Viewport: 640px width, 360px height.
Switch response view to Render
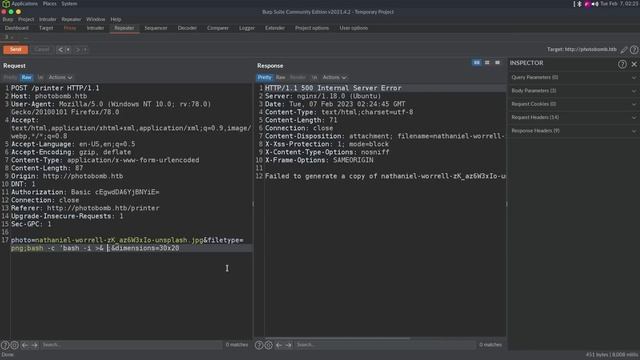[298, 77]
